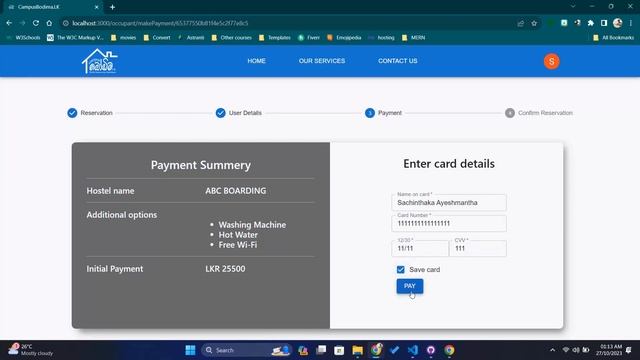
Task: Open a new browser tab
Action: point(112,7)
